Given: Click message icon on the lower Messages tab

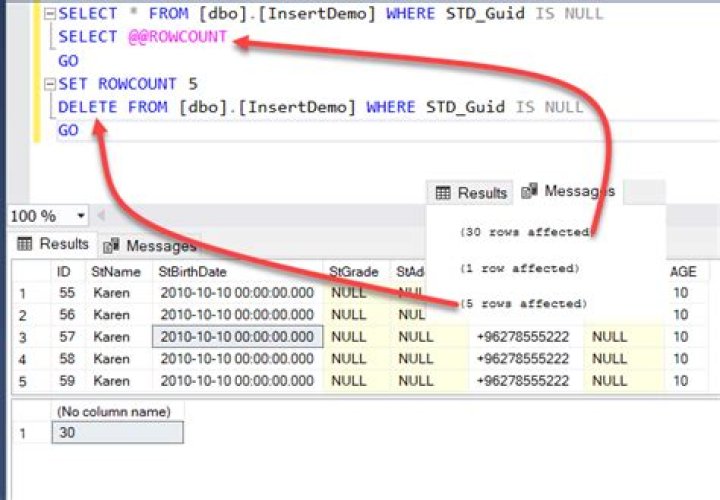Looking at the screenshot, I should (112, 245).
